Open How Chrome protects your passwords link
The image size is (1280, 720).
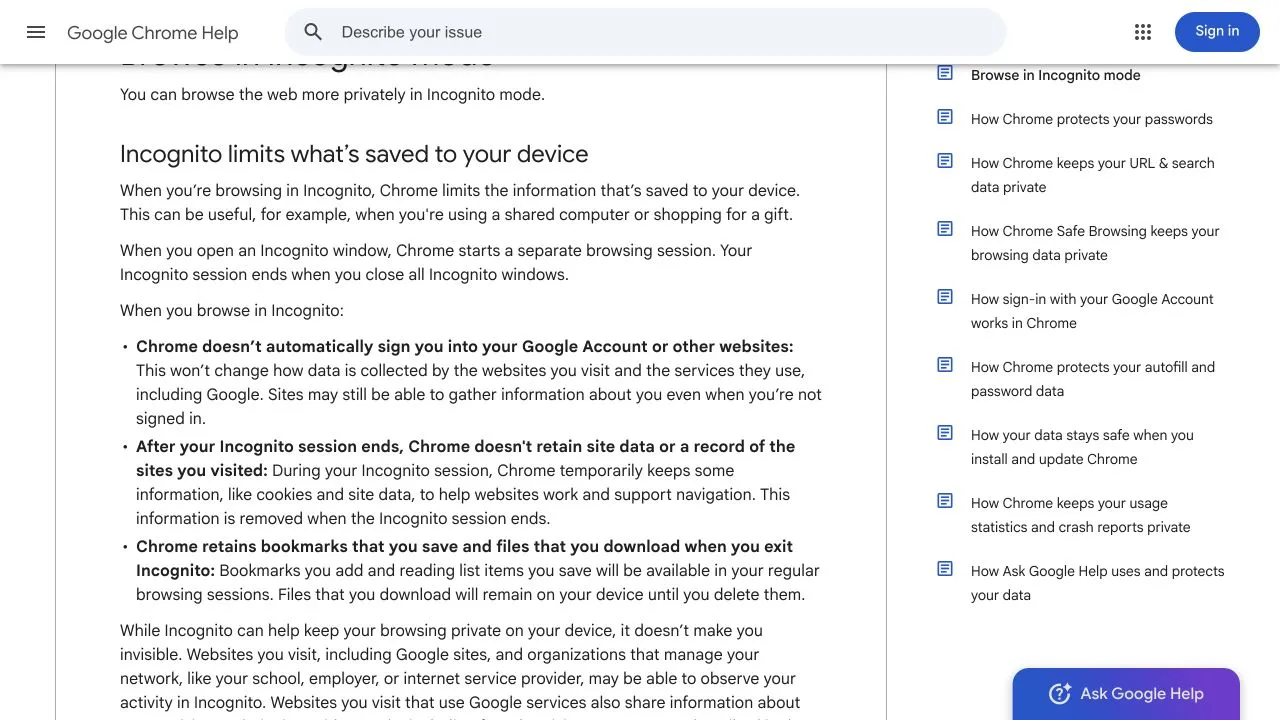[x=1091, y=119]
